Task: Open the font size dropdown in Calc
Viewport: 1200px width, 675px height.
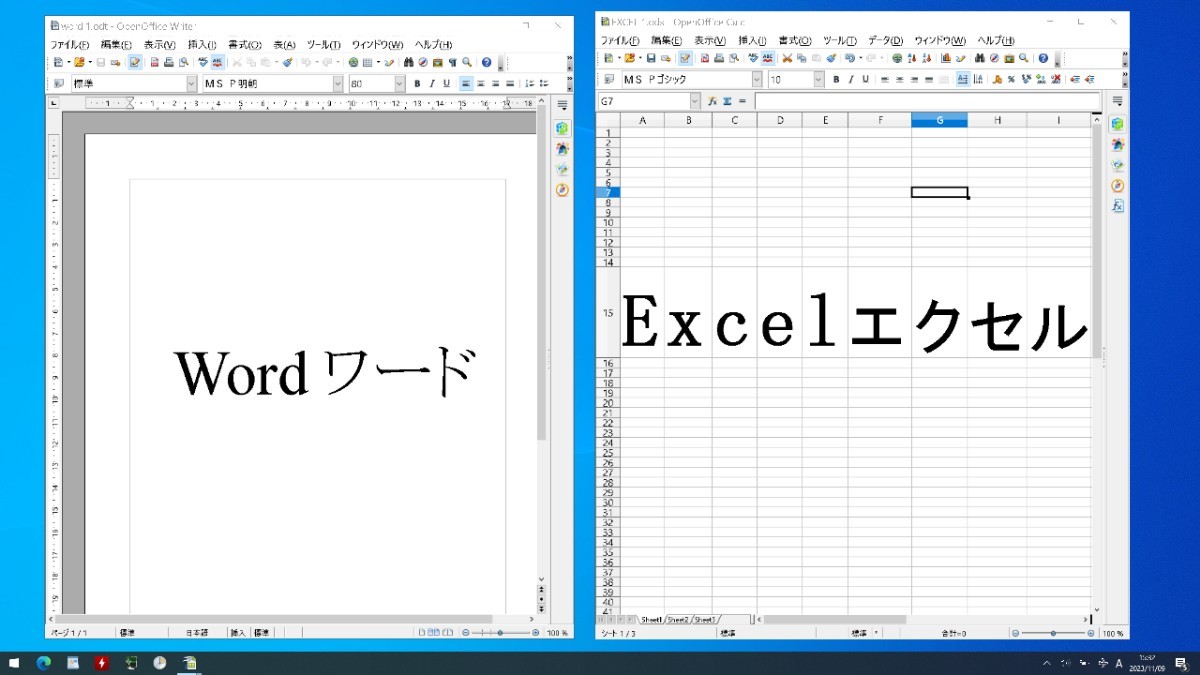Action: pos(818,80)
